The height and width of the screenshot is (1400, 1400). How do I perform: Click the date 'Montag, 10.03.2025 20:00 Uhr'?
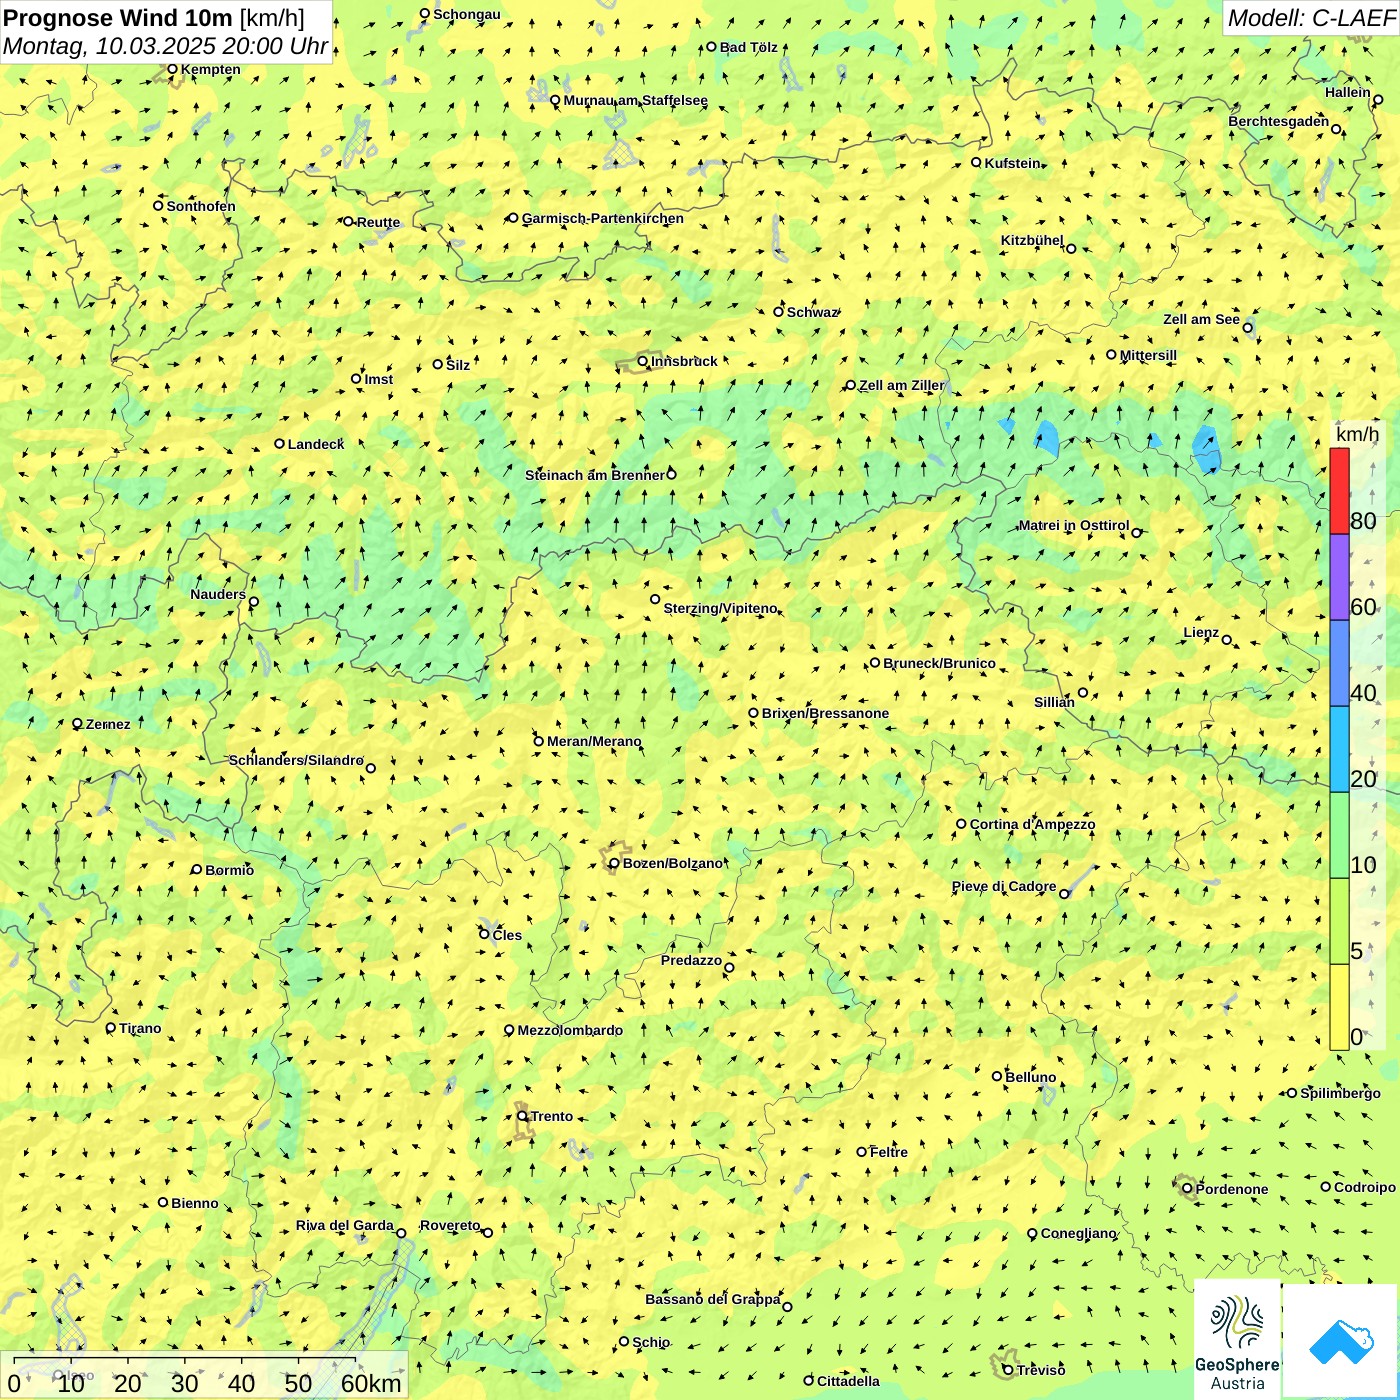[x=165, y=46]
